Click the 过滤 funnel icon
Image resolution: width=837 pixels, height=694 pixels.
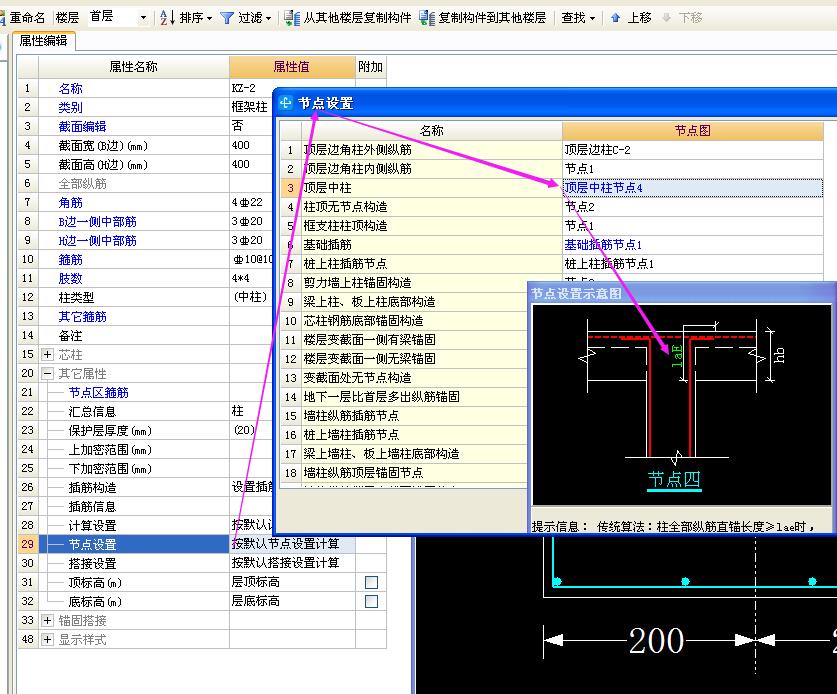[x=227, y=18]
